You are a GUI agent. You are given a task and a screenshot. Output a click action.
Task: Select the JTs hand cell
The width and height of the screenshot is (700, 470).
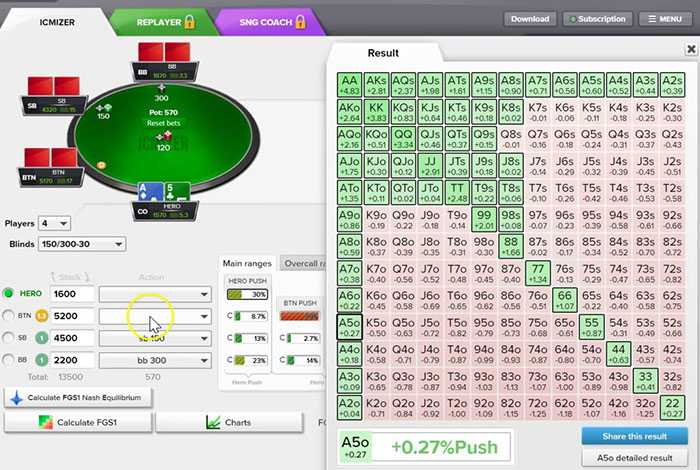457,166
